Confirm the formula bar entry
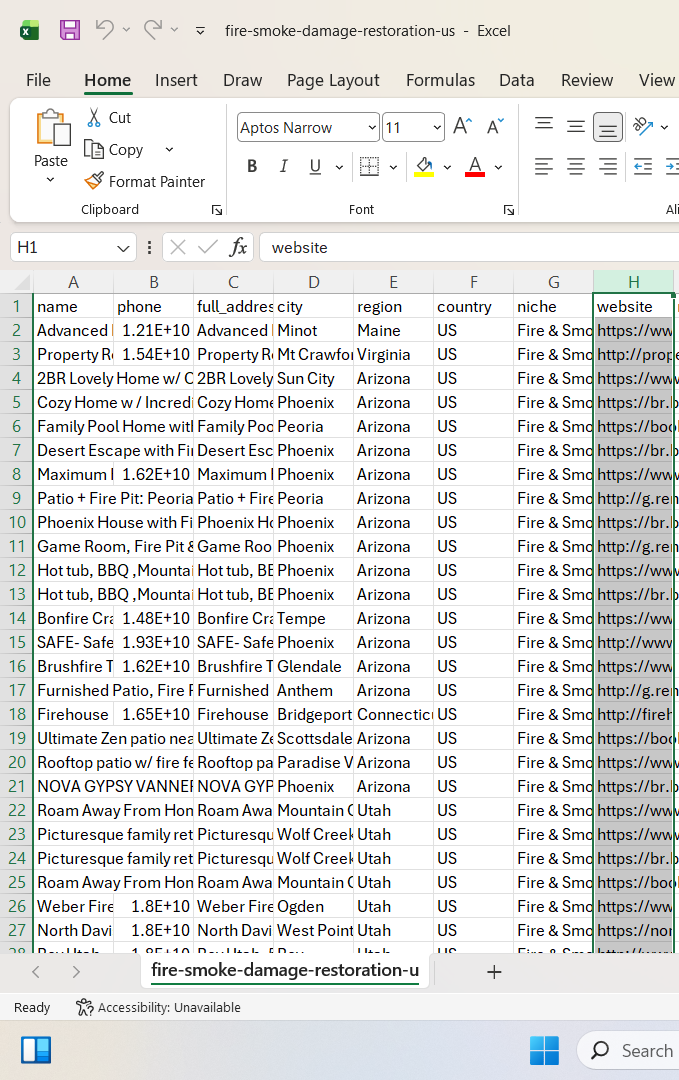 pos(207,247)
